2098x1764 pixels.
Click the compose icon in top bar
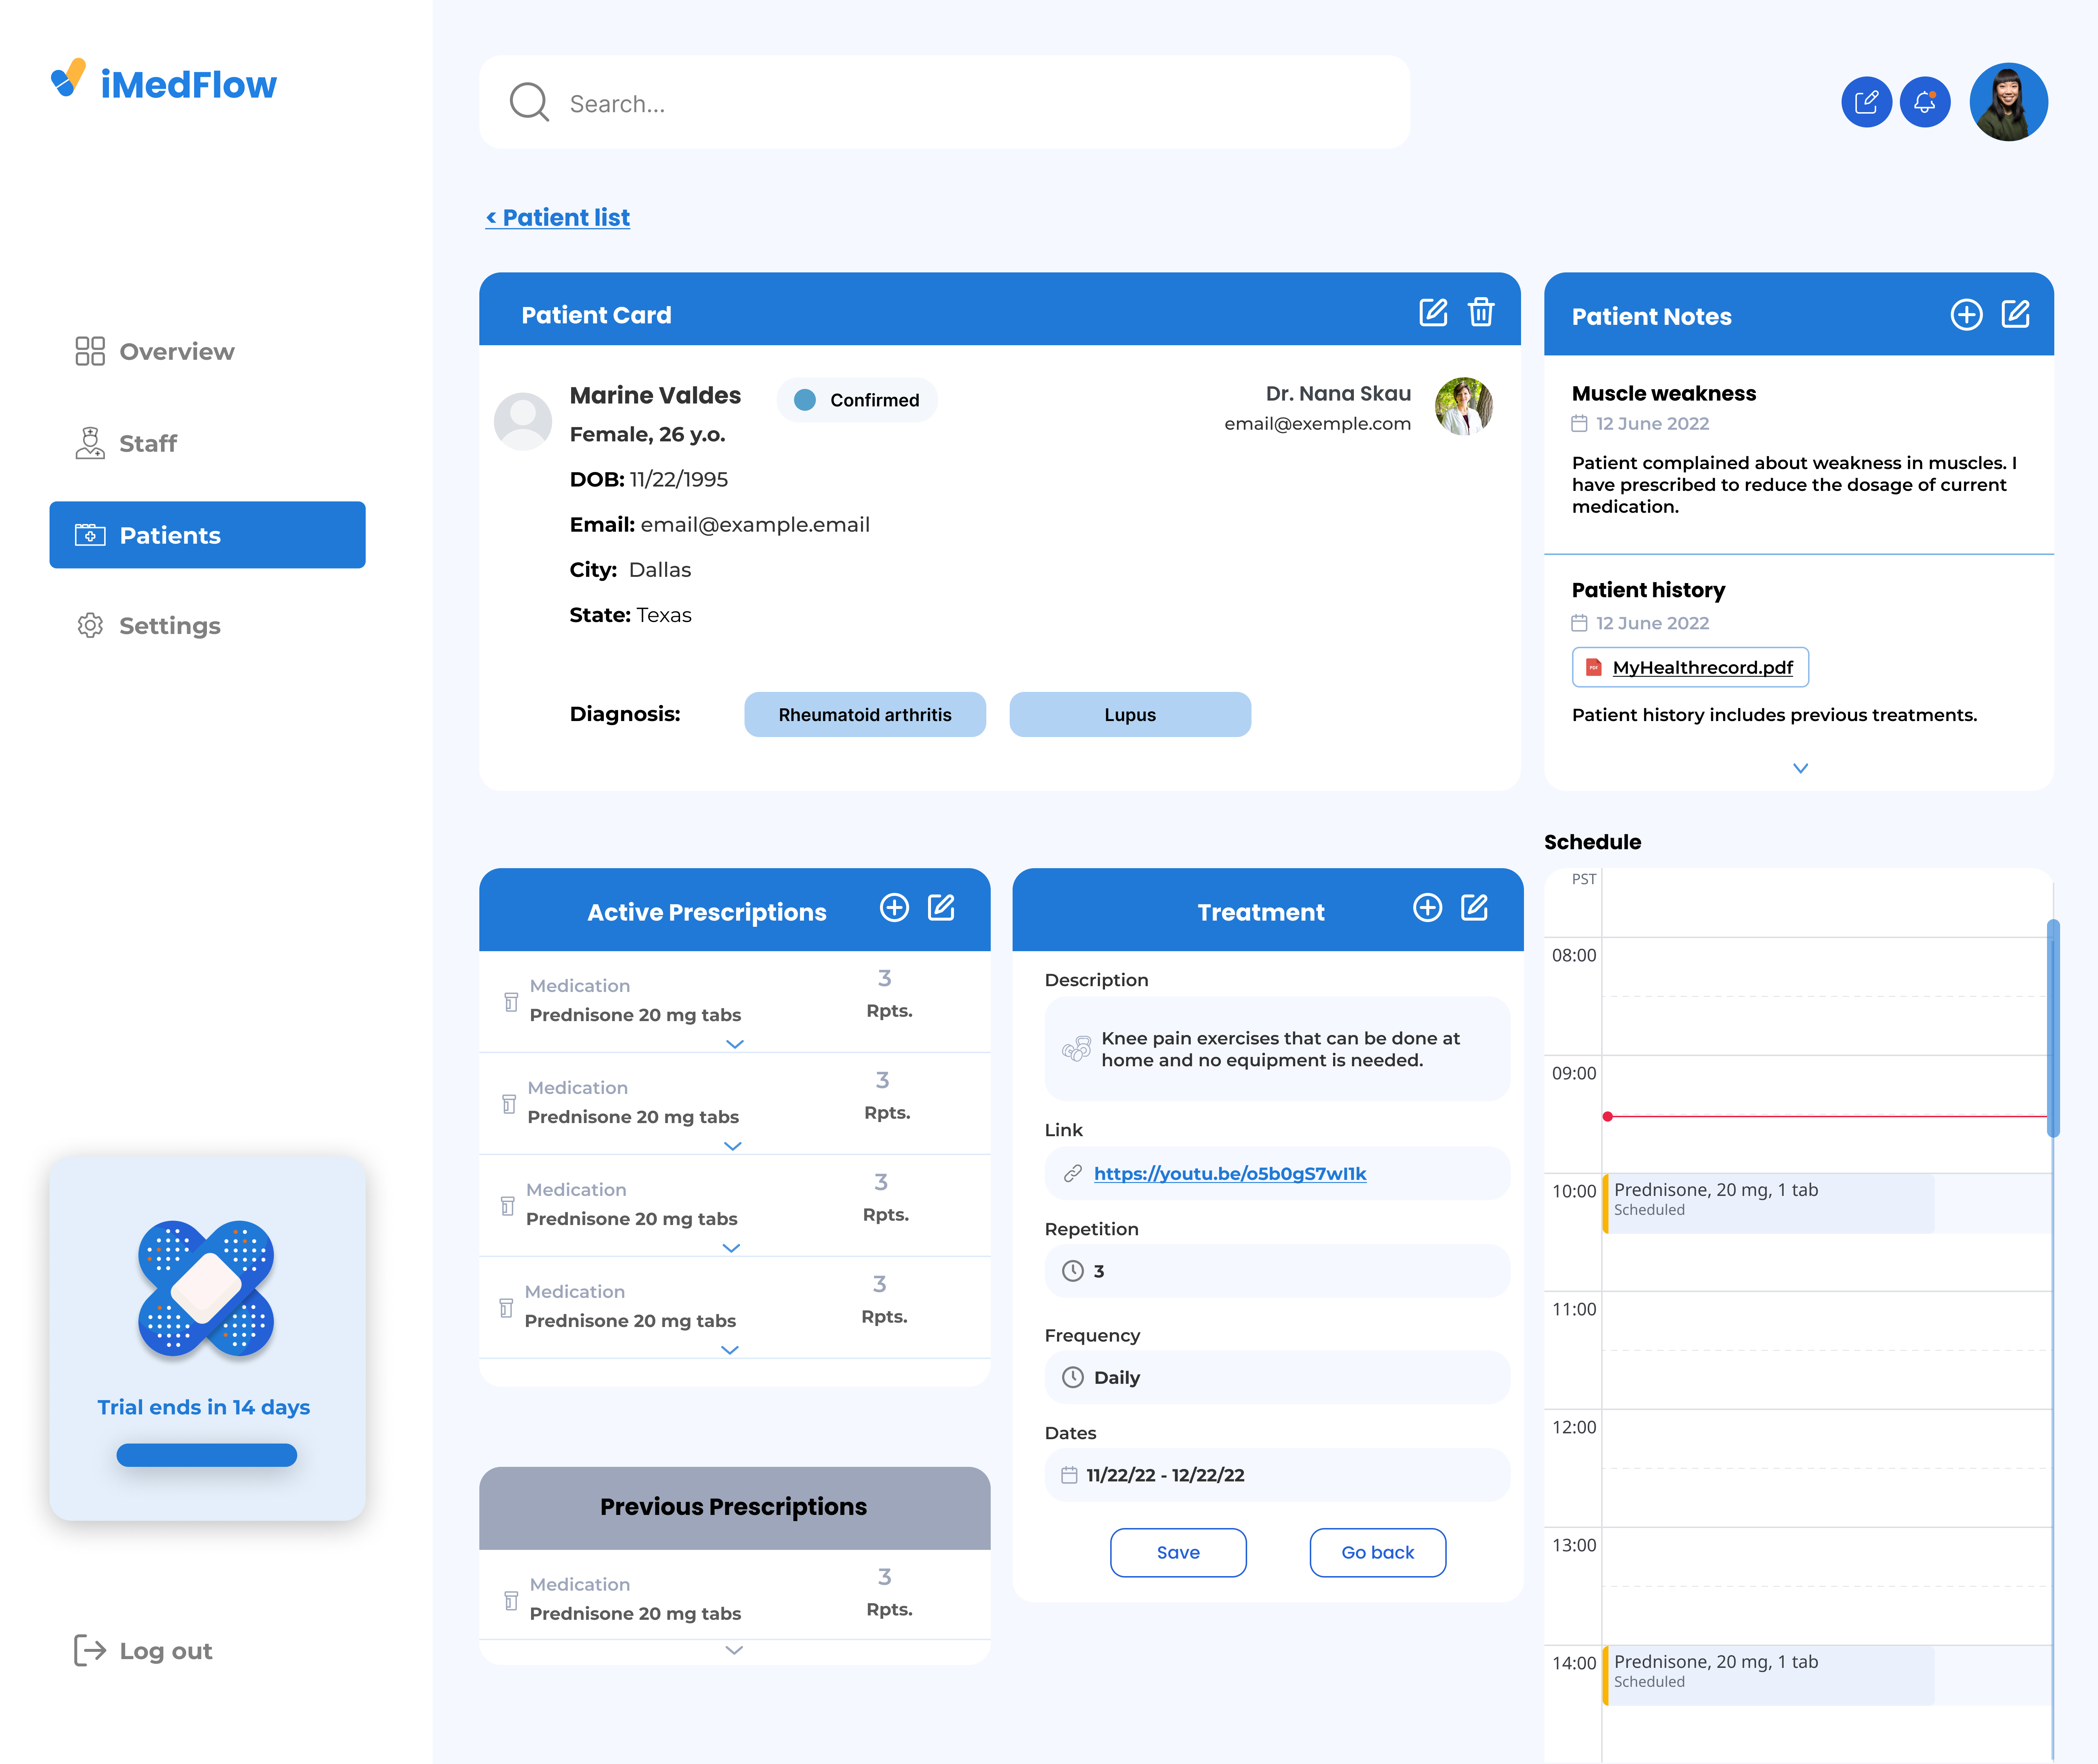pyautogui.click(x=1866, y=102)
